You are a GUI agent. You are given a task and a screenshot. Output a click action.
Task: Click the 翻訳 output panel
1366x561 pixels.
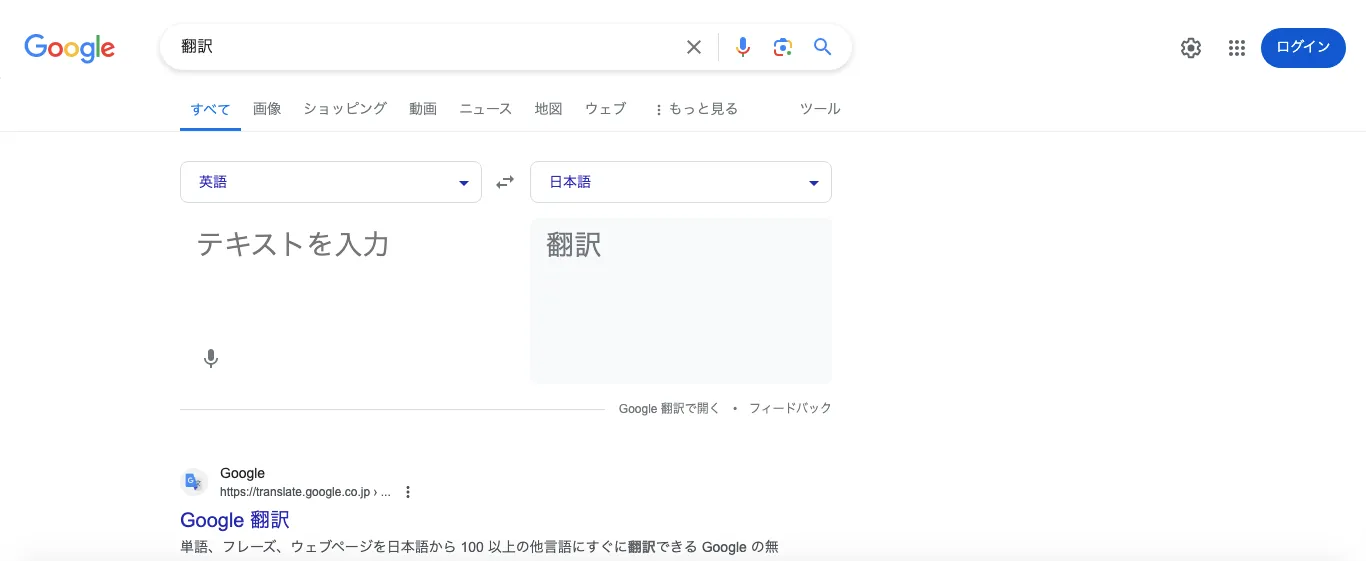coord(681,300)
